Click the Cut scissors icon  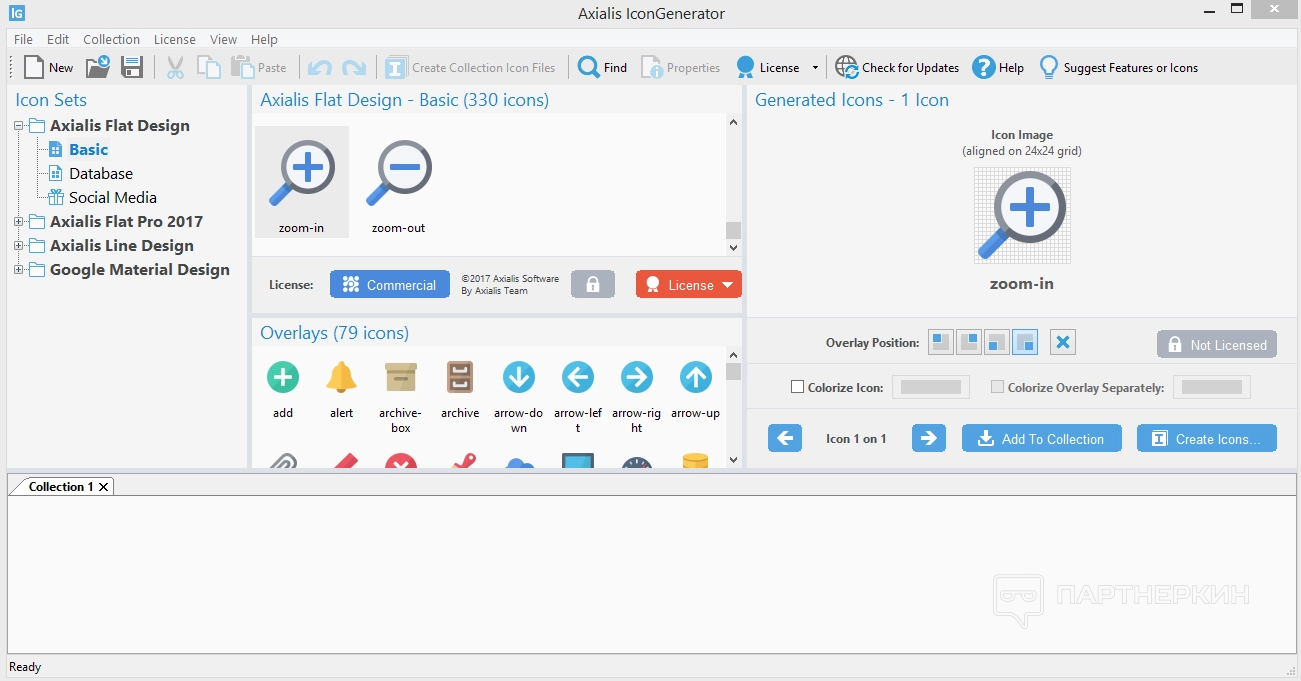coord(175,67)
